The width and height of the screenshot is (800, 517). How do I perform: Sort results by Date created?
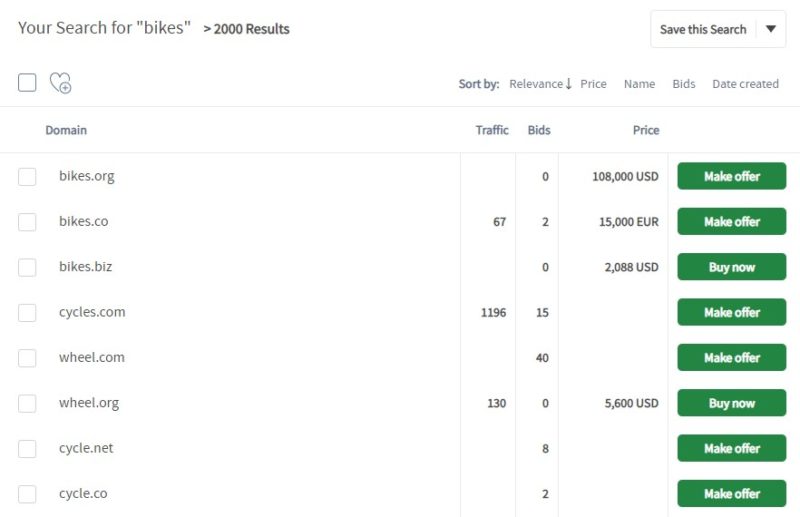pyautogui.click(x=745, y=84)
